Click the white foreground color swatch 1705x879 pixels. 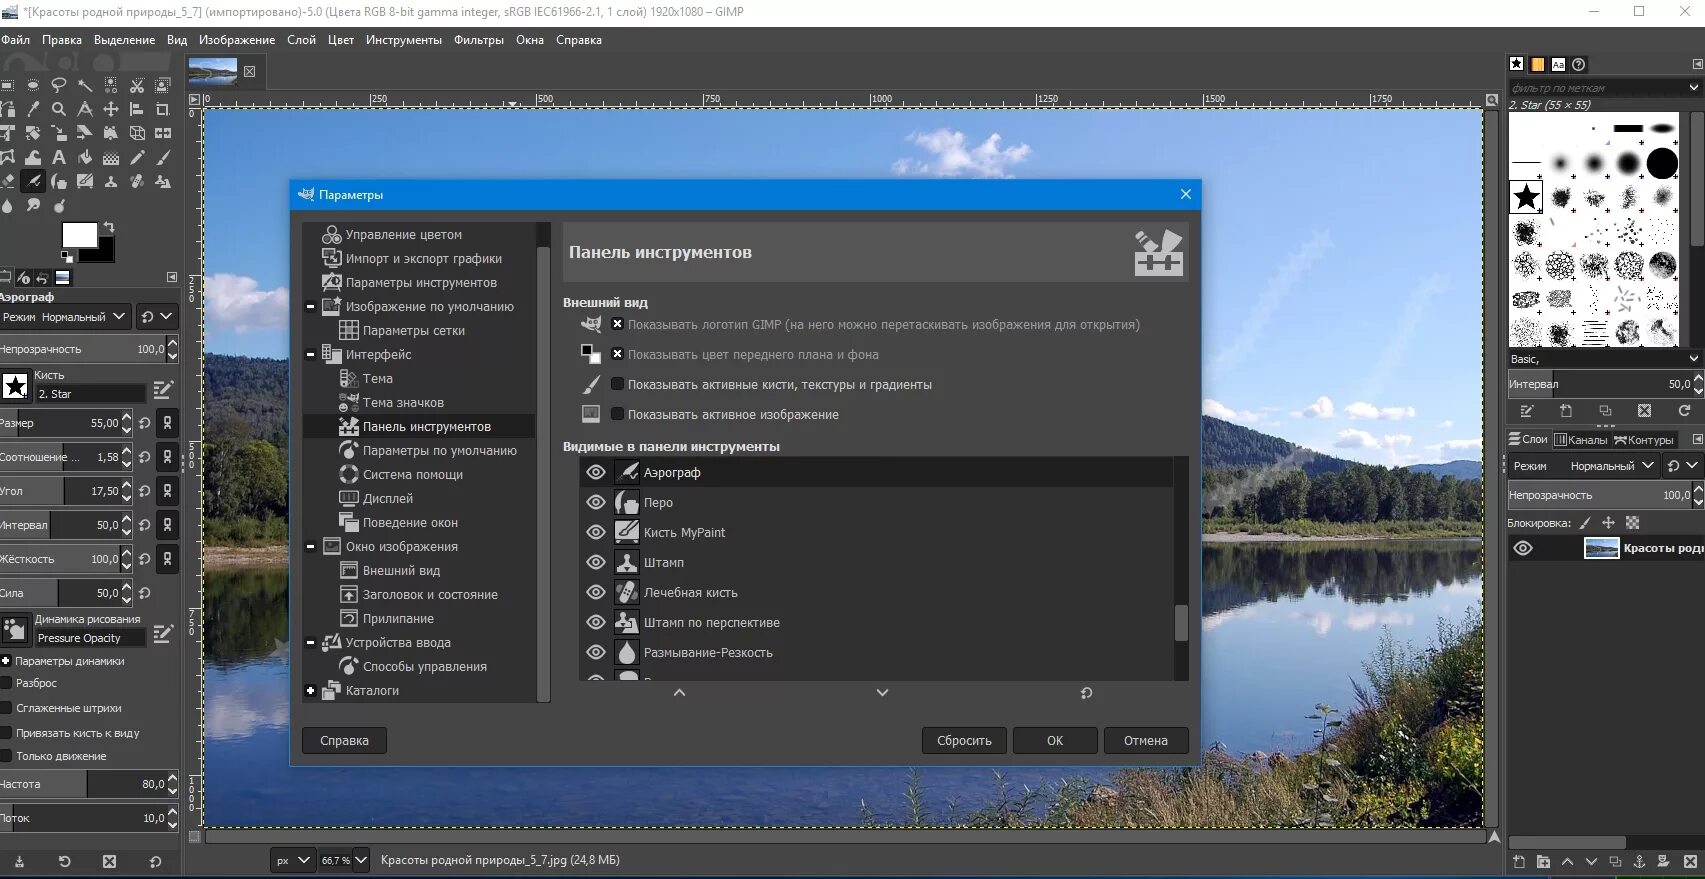coord(80,235)
